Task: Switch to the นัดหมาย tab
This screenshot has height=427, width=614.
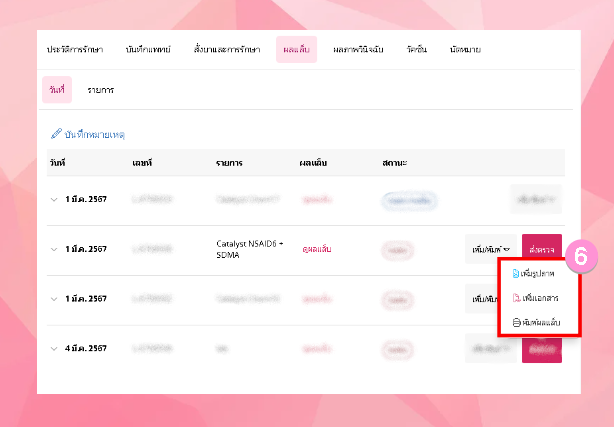Action: click(x=465, y=49)
